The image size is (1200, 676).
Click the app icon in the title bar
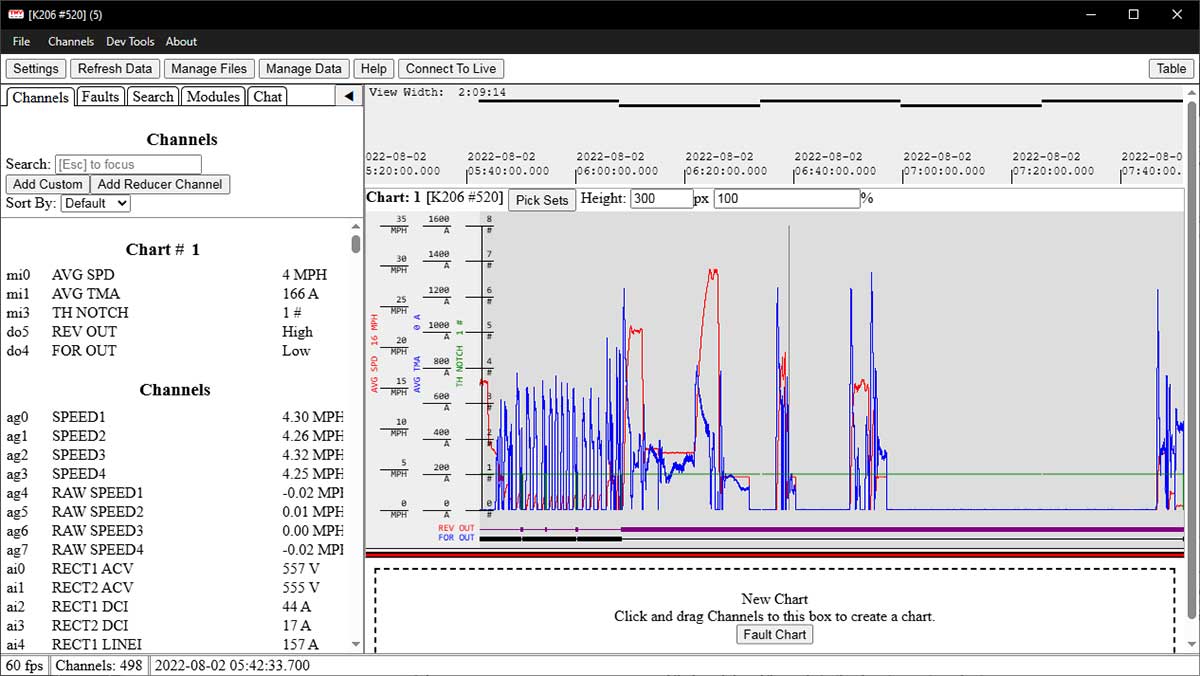click(x=15, y=14)
